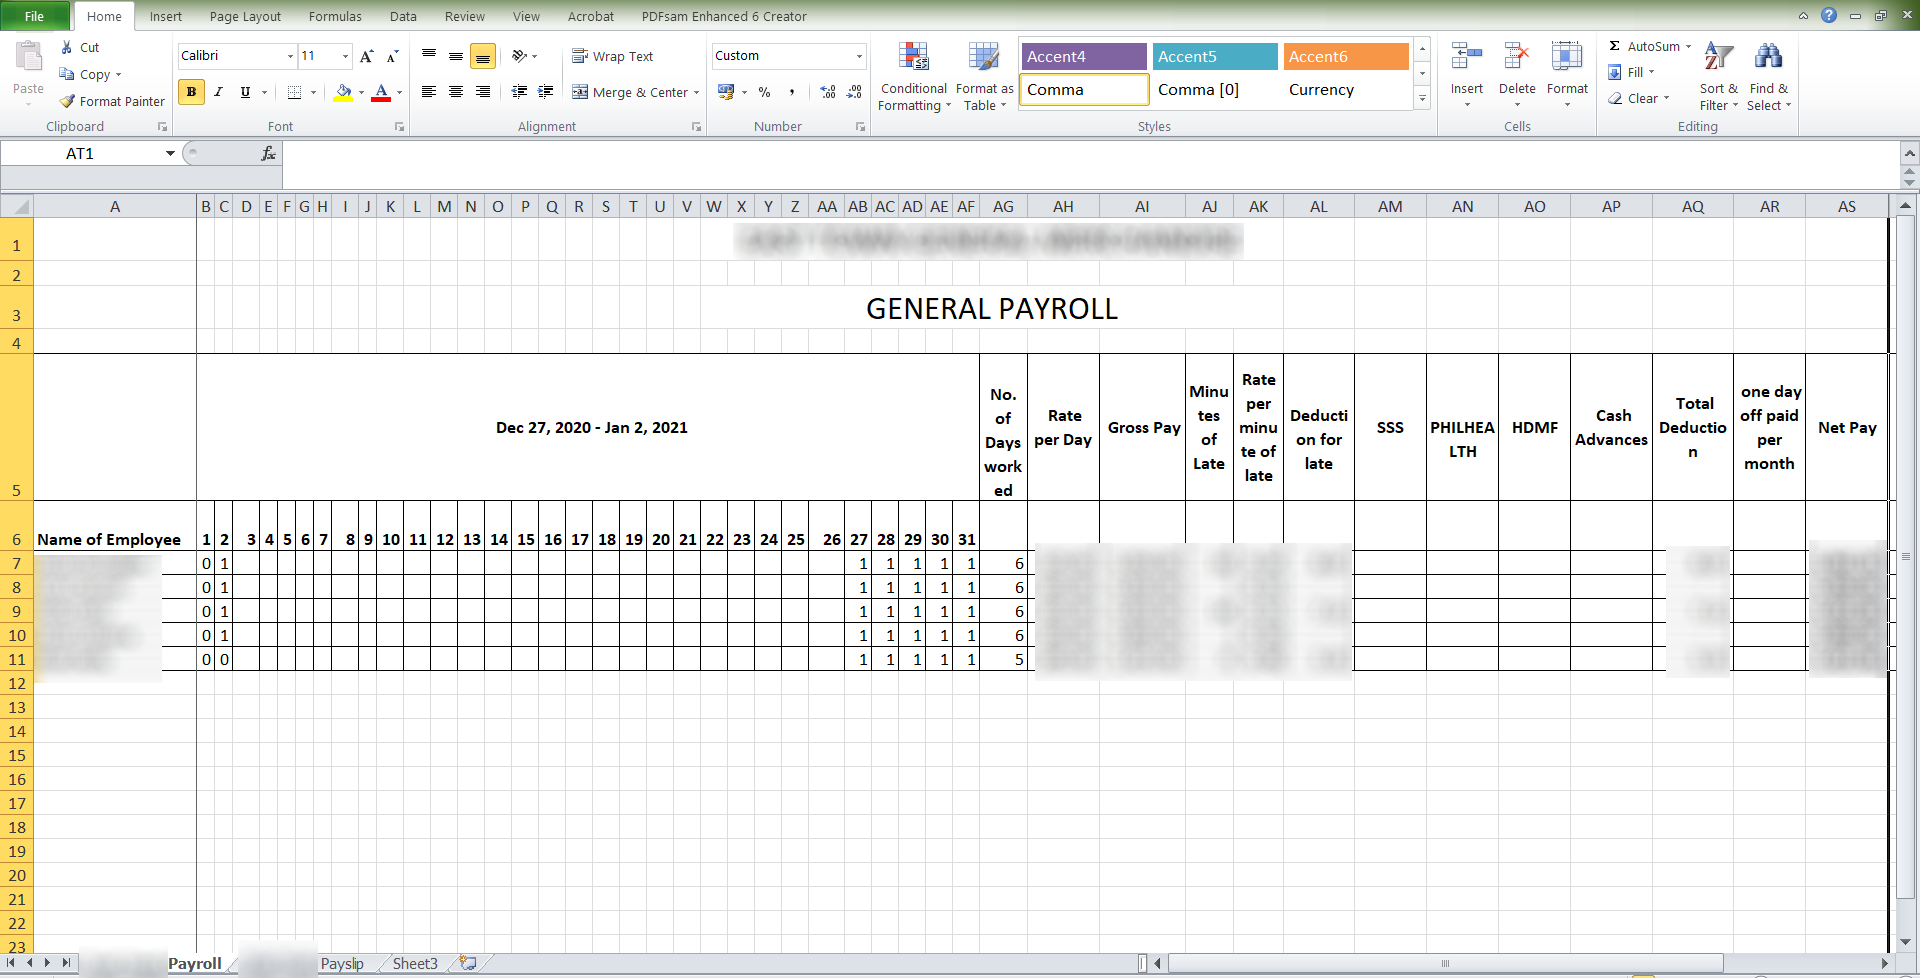Click the Increase Indent icon
Image resolution: width=1920 pixels, height=978 pixels.
(546, 92)
